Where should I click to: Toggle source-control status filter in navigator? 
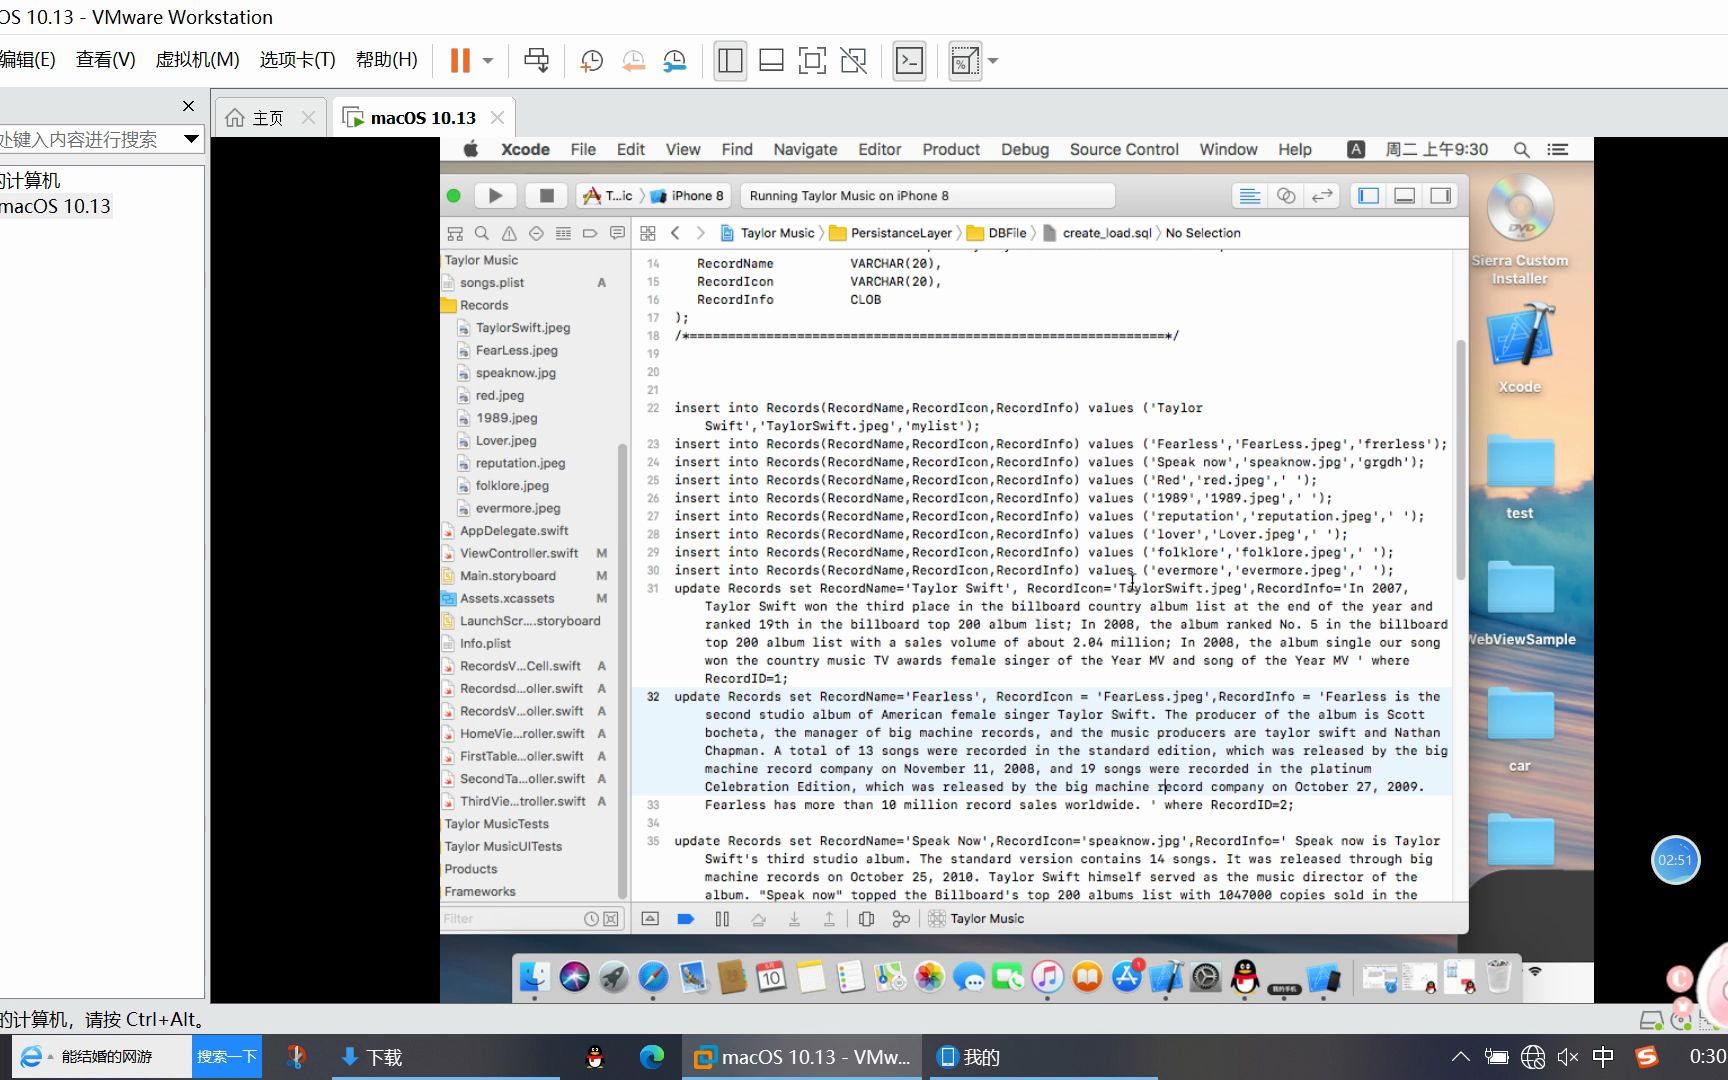tap(611, 919)
